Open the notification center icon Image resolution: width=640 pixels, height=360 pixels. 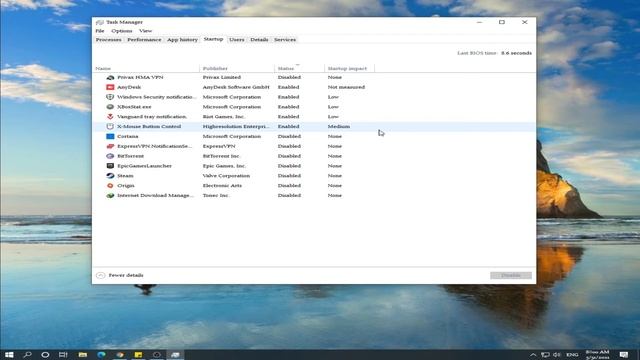(624, 355)
